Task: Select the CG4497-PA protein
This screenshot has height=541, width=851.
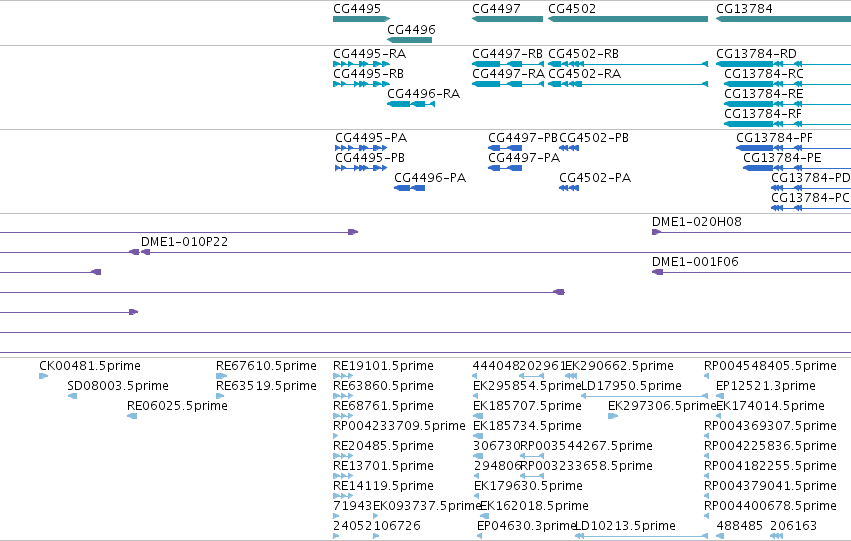Action: pyautogui.click(x=505, y=168)
